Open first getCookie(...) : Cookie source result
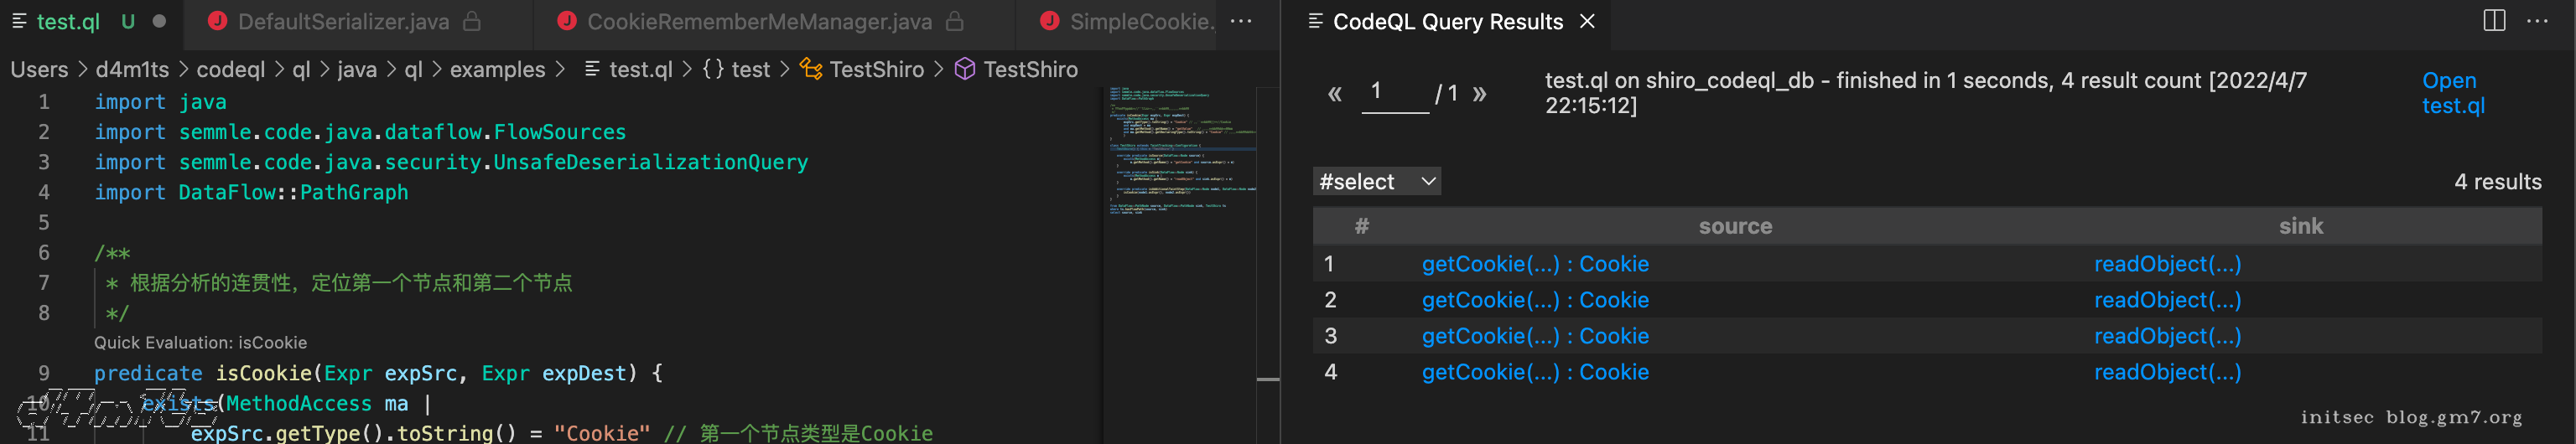Screen dimensions: 2576x444 click(1534, 264)
